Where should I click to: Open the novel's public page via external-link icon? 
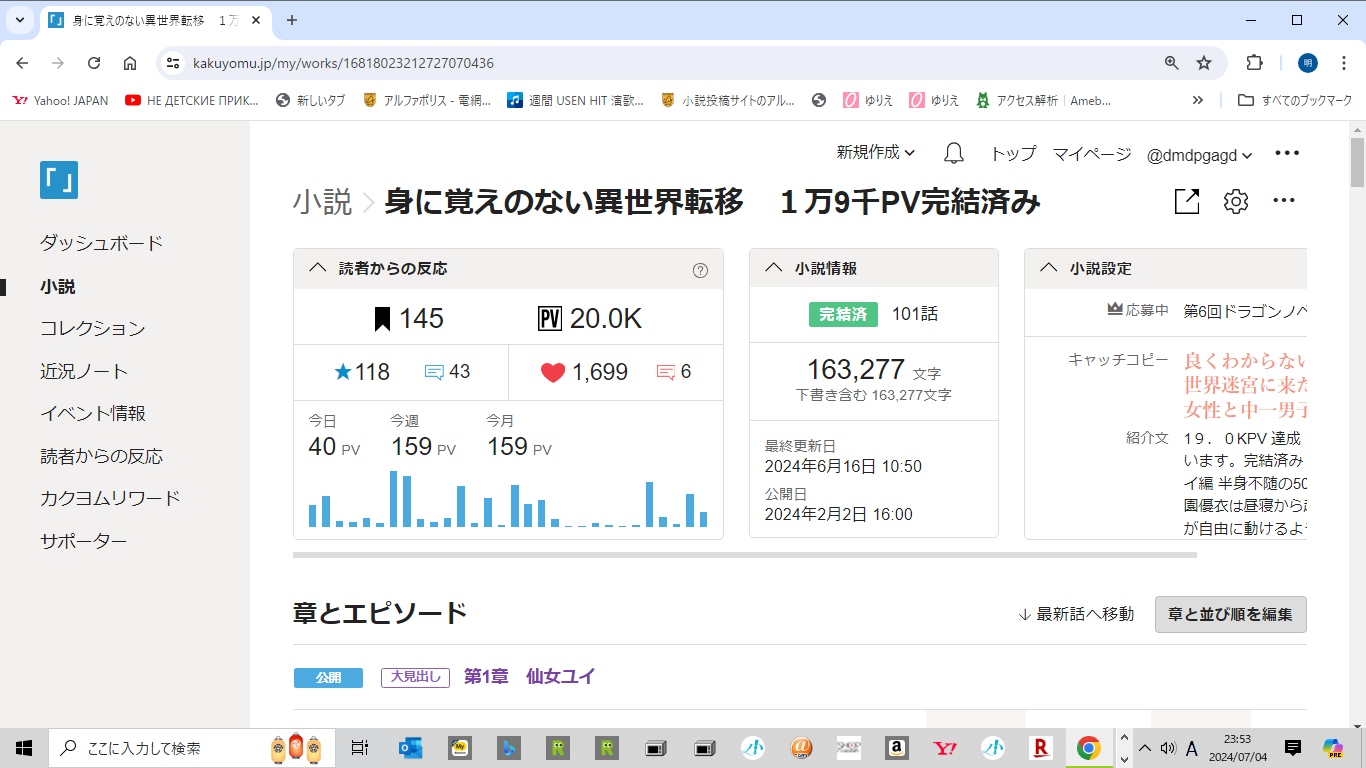click(1186, 202)
